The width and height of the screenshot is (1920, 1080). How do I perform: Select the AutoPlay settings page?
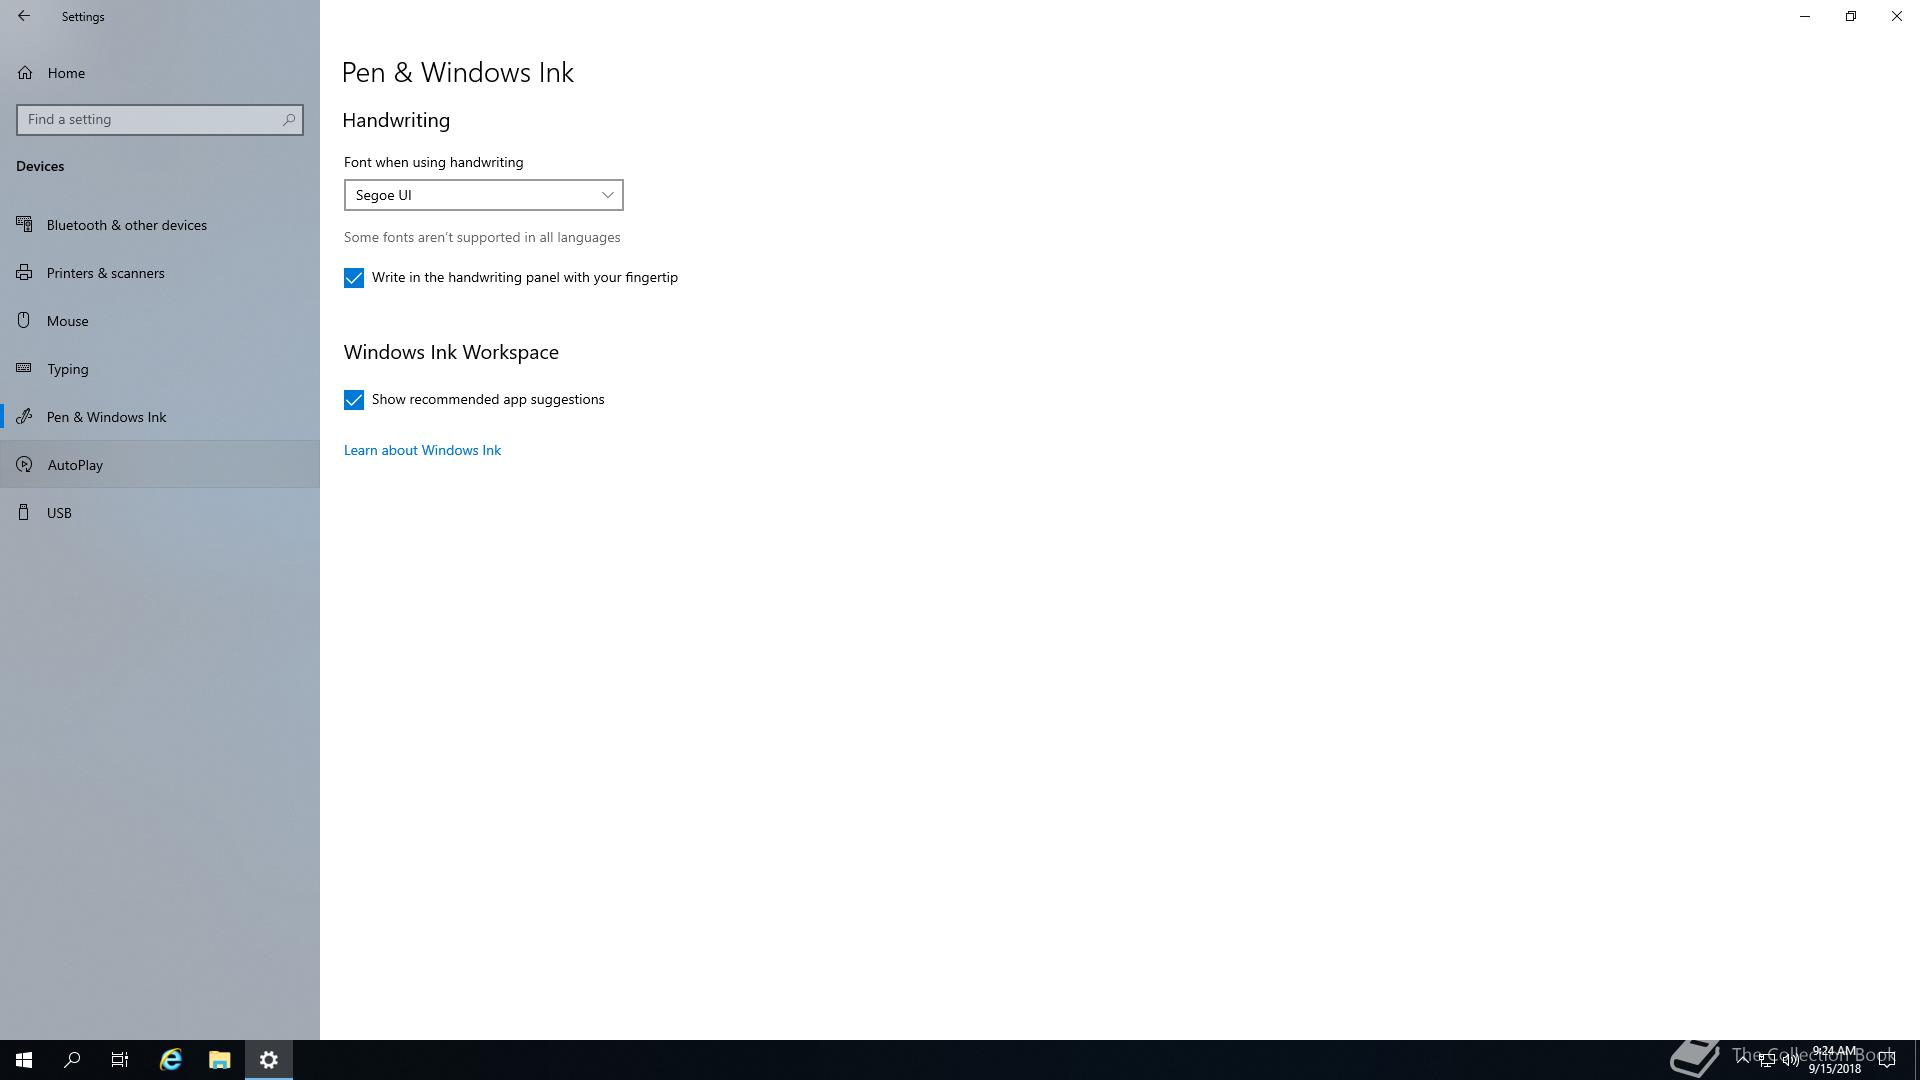[160, 465]
